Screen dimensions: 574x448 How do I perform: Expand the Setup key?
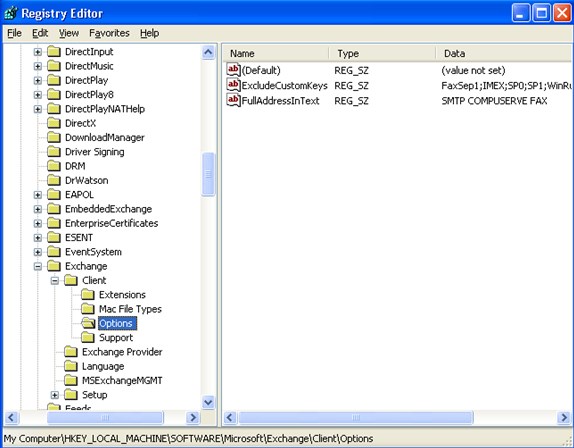pos(55,395)
